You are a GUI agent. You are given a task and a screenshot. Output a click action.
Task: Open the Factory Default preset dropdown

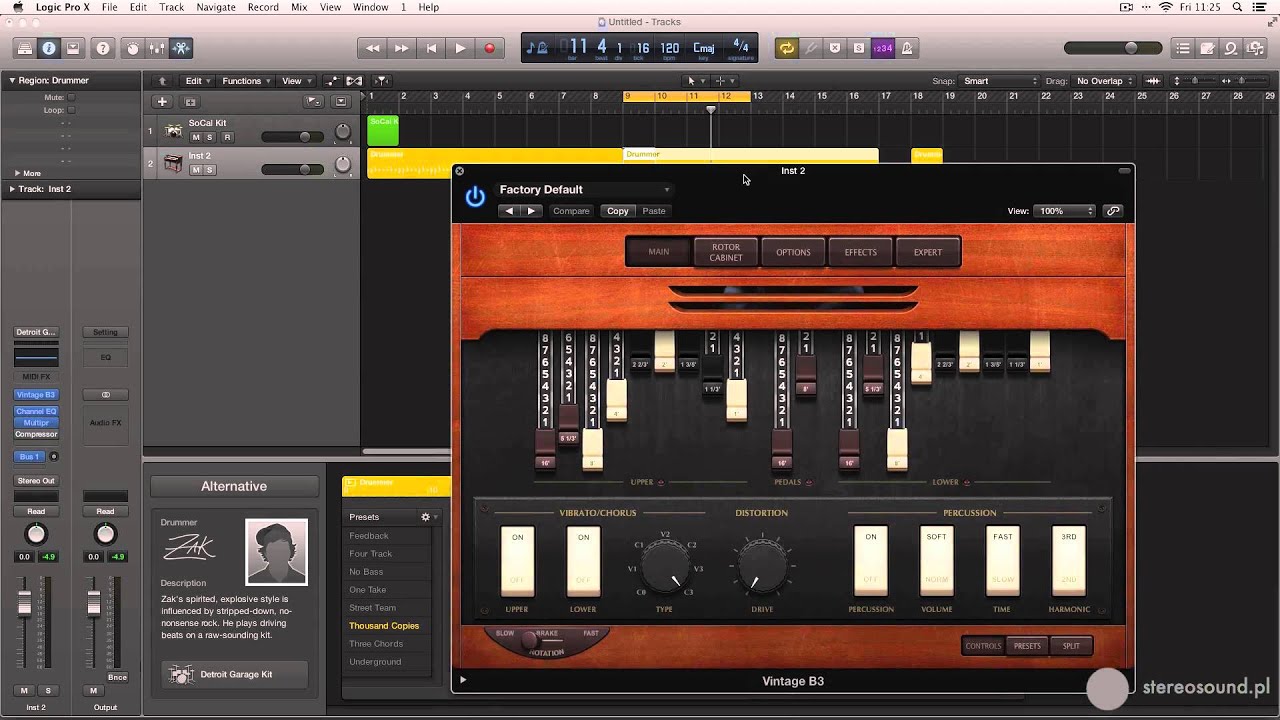pyautogui.click(x=584, y=189)
